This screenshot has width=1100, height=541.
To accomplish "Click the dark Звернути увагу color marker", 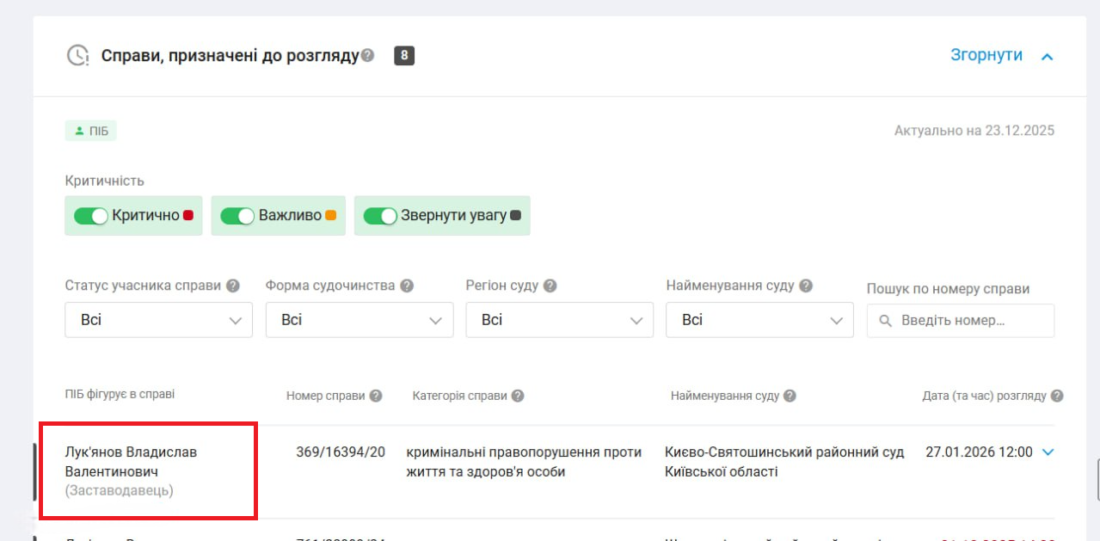I will 516,215.
